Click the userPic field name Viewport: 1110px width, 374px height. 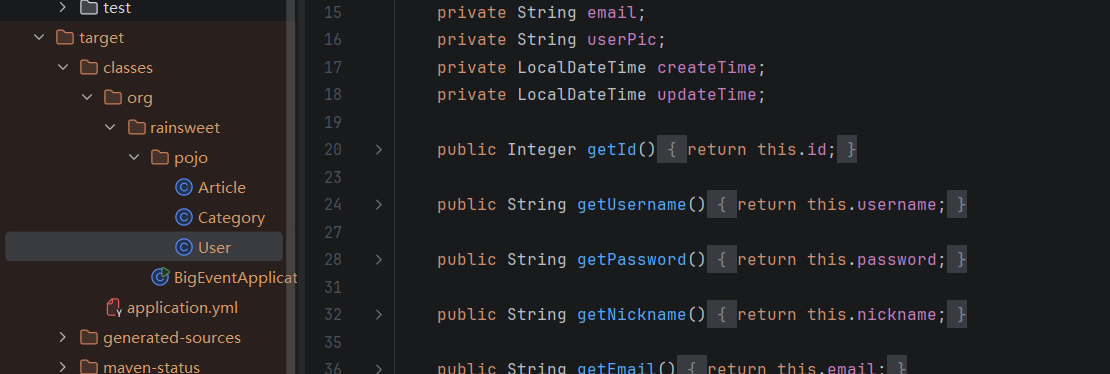click(x=622, y=40)
